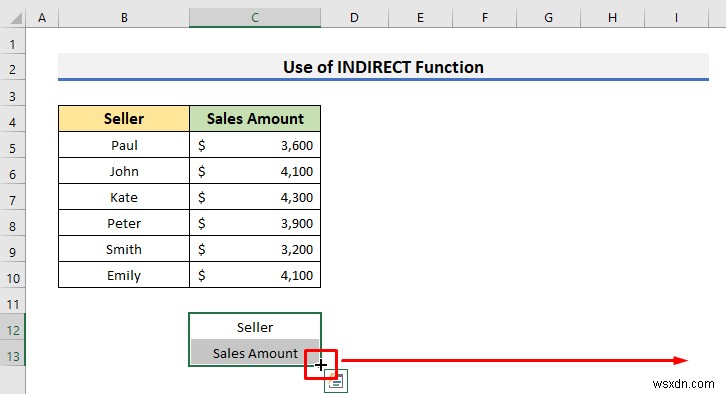Image resolution: width=726 pixels, height=394 pixels.
Task: Click the 'Sales Amount' table header cell
Action: (x=255, y=119)
